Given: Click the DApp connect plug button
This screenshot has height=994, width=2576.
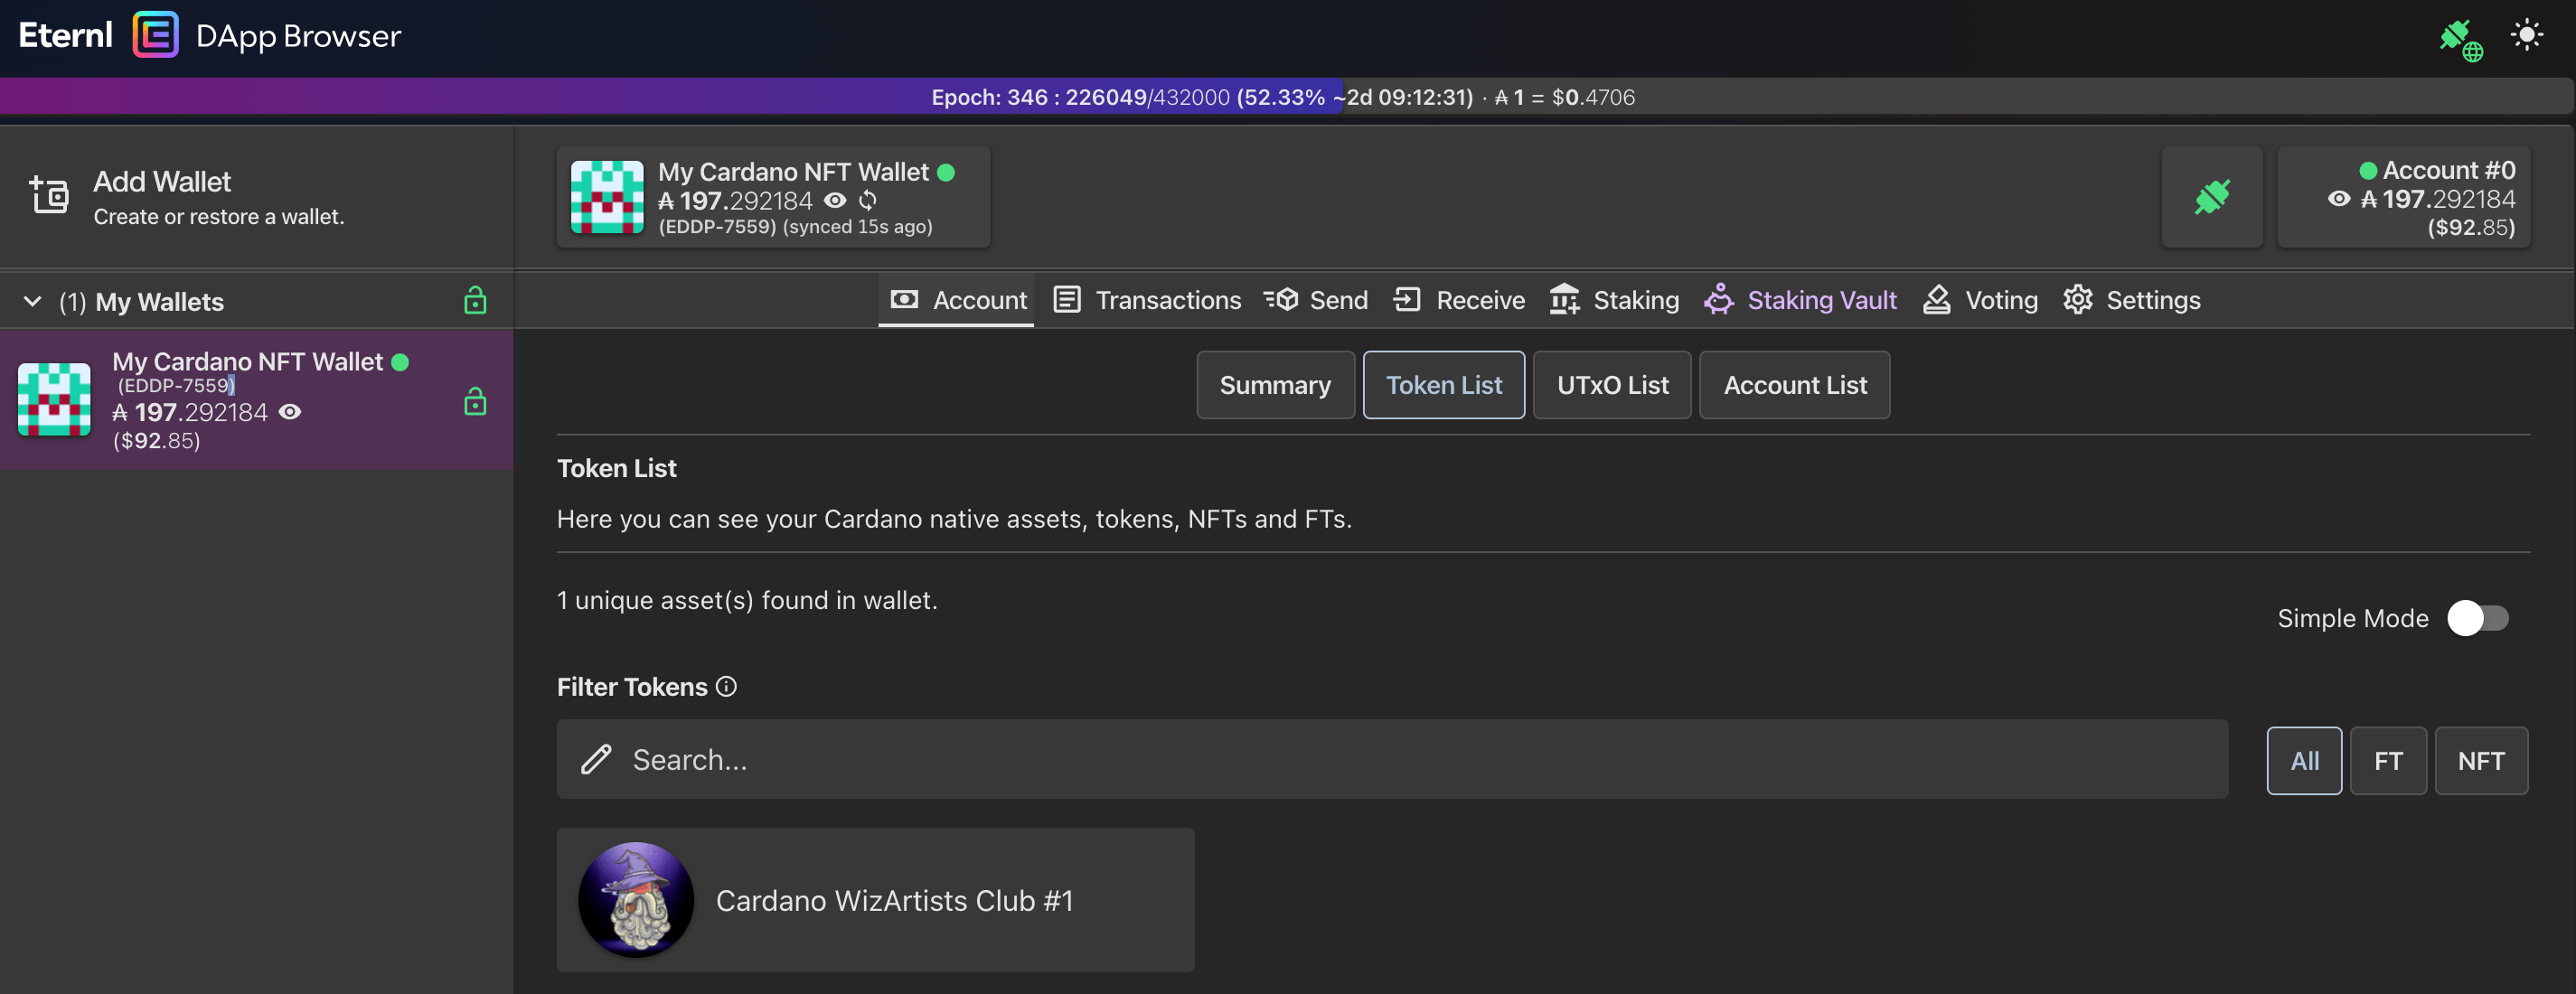Looking at the screenshot, I should pyautogui.click(x=2212, y=197).
